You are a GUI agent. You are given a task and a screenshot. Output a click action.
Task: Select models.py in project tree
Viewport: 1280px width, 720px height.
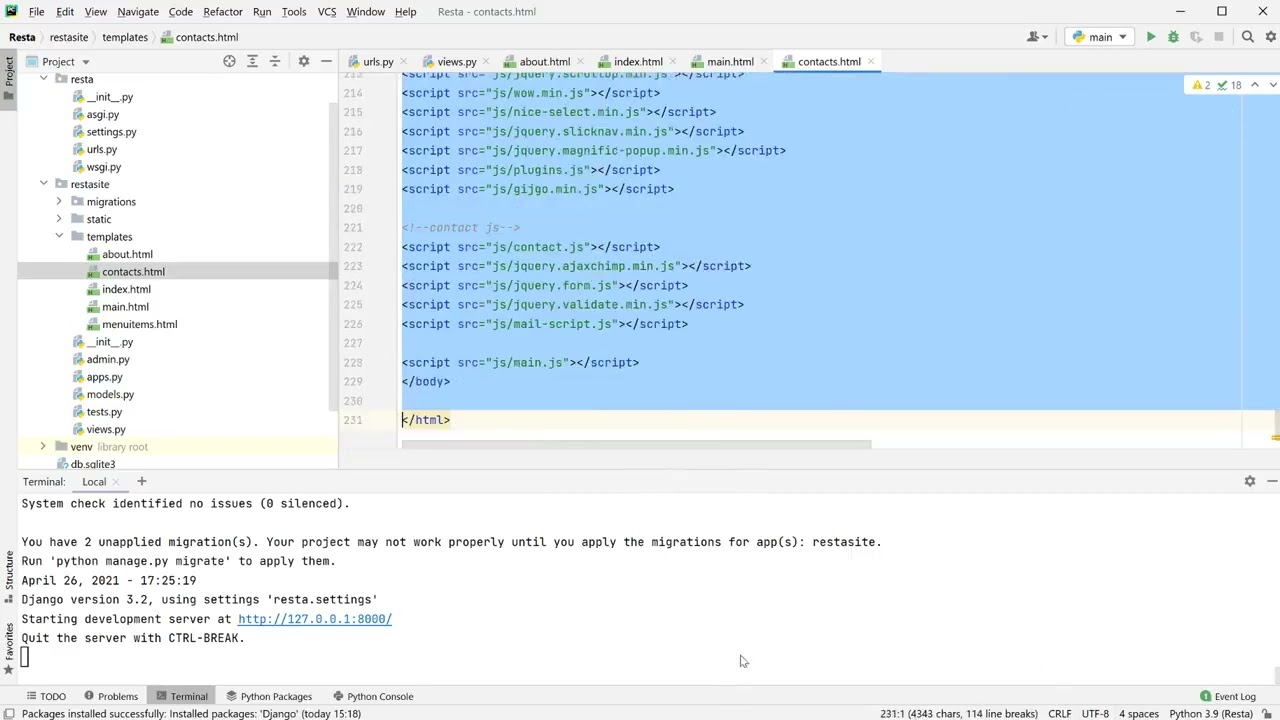(x=110, y=394)
